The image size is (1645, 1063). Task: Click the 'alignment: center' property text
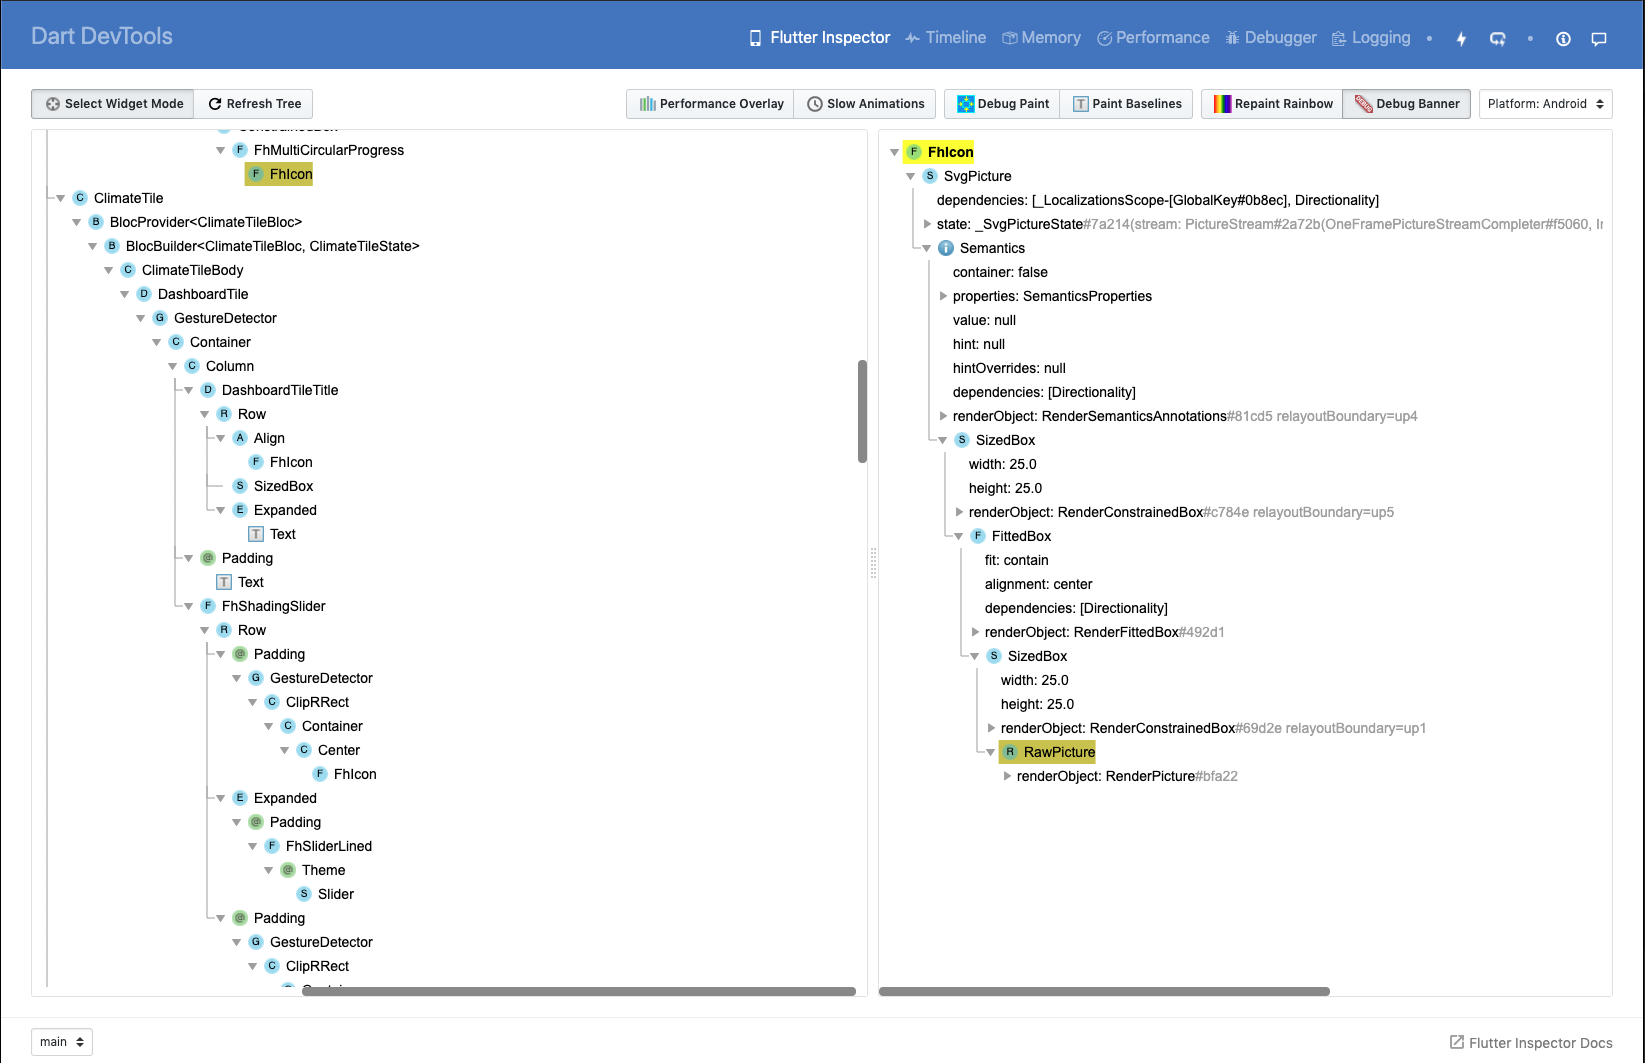tap(1038, 584)
